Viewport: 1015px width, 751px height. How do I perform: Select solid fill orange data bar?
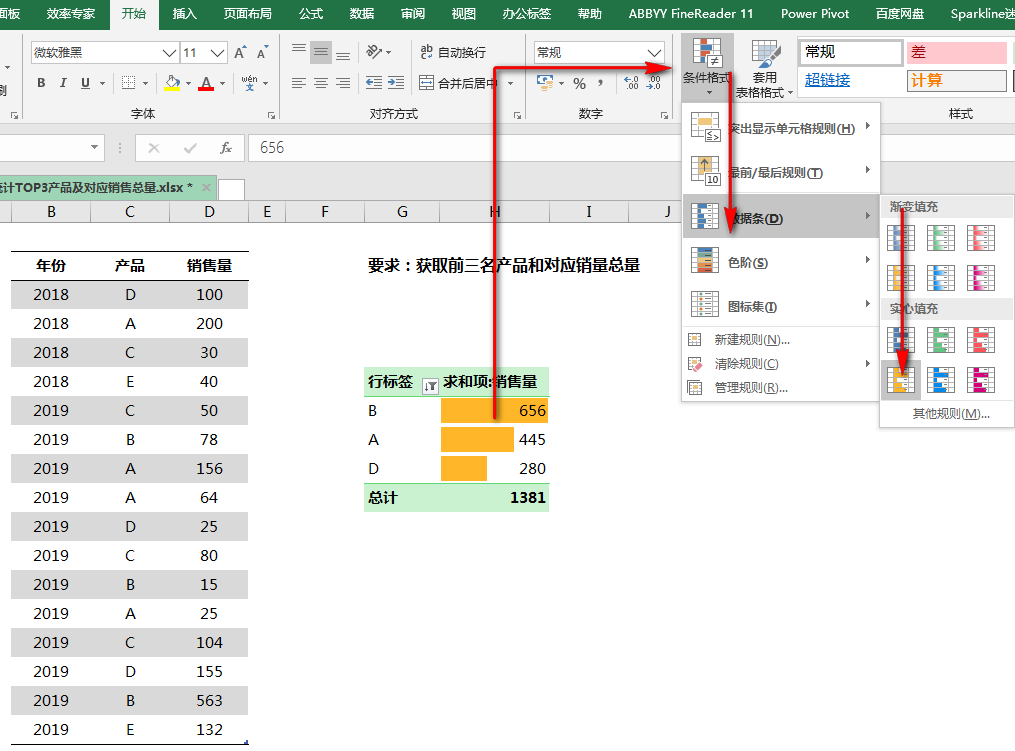click(x=900, y=380)
